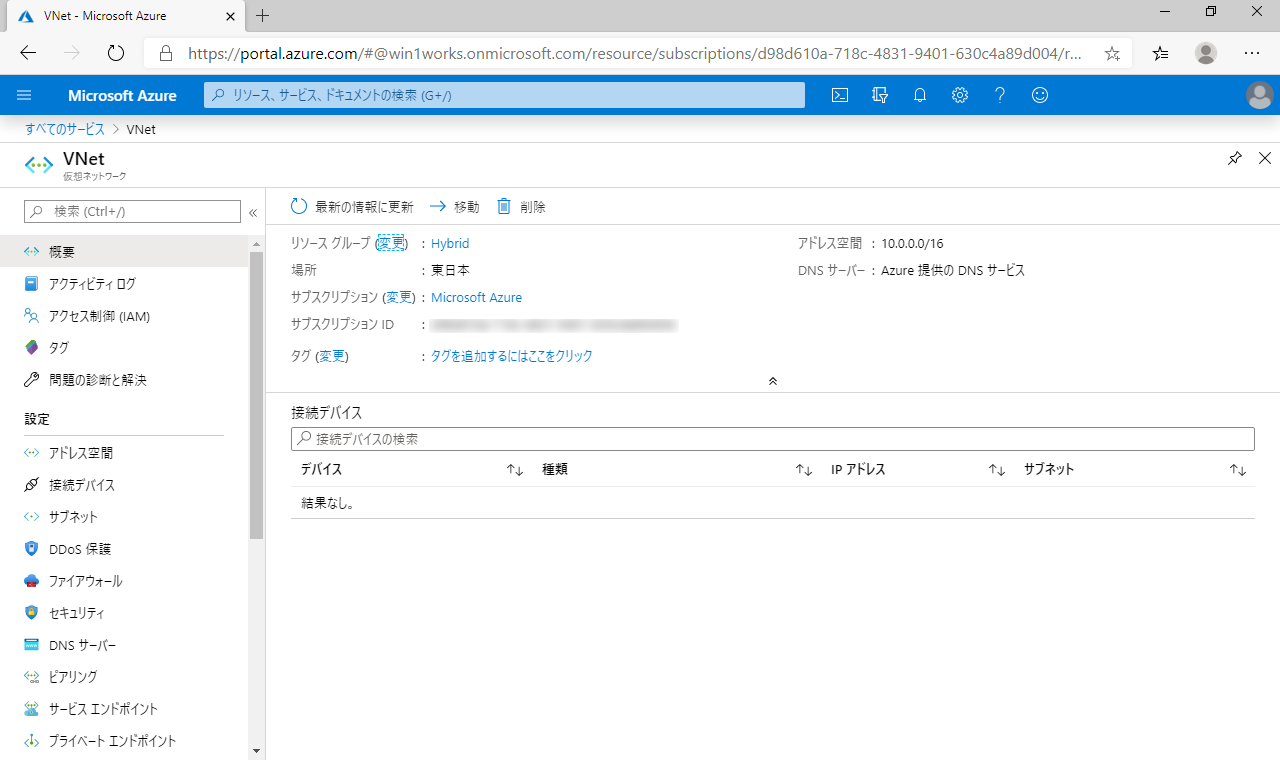Open a new browser tab

pos(263,16)
